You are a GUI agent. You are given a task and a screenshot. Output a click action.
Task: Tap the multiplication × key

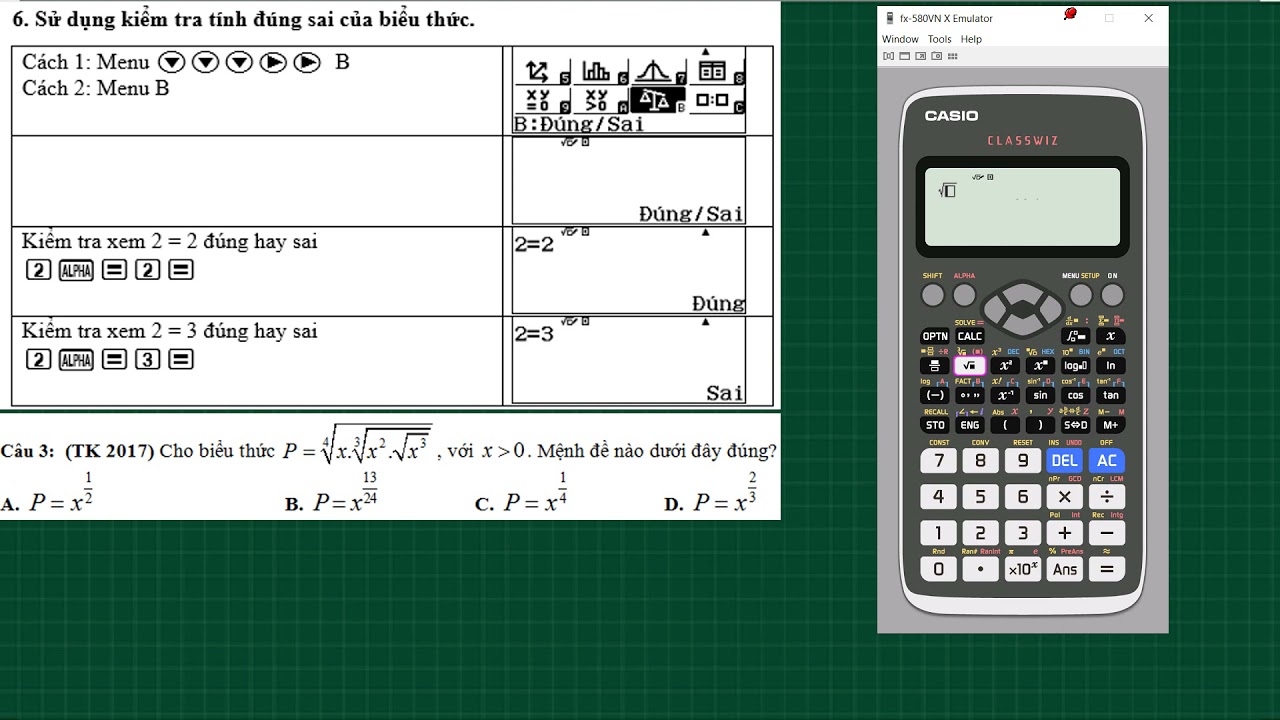pos(1064,497)
